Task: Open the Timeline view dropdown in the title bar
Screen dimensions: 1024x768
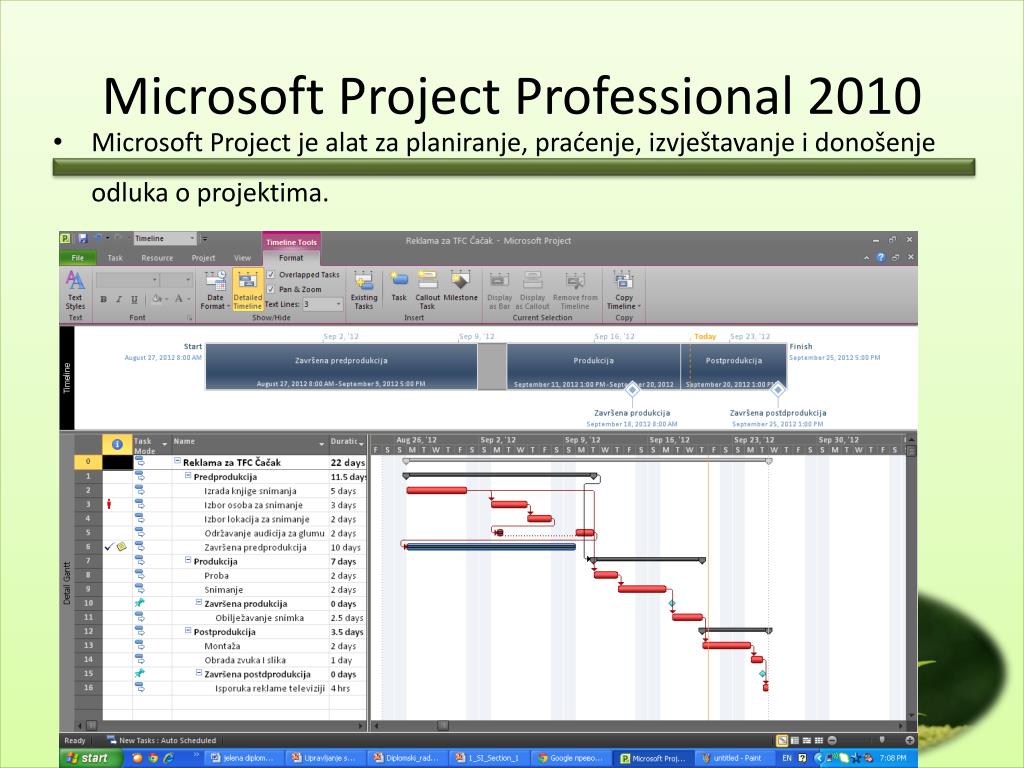Action: click(192, 239)
